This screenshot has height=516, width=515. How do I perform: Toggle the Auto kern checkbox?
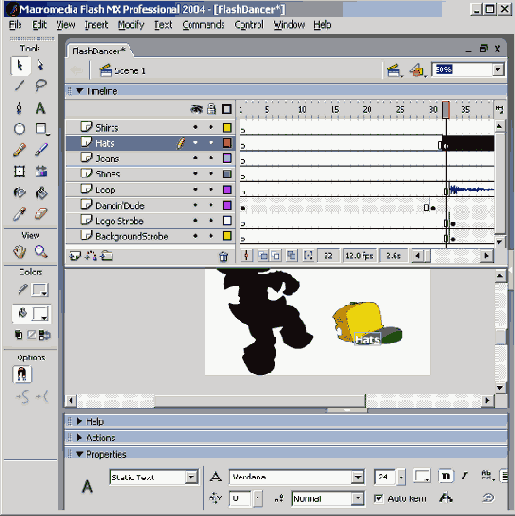(x=378, y=498)
